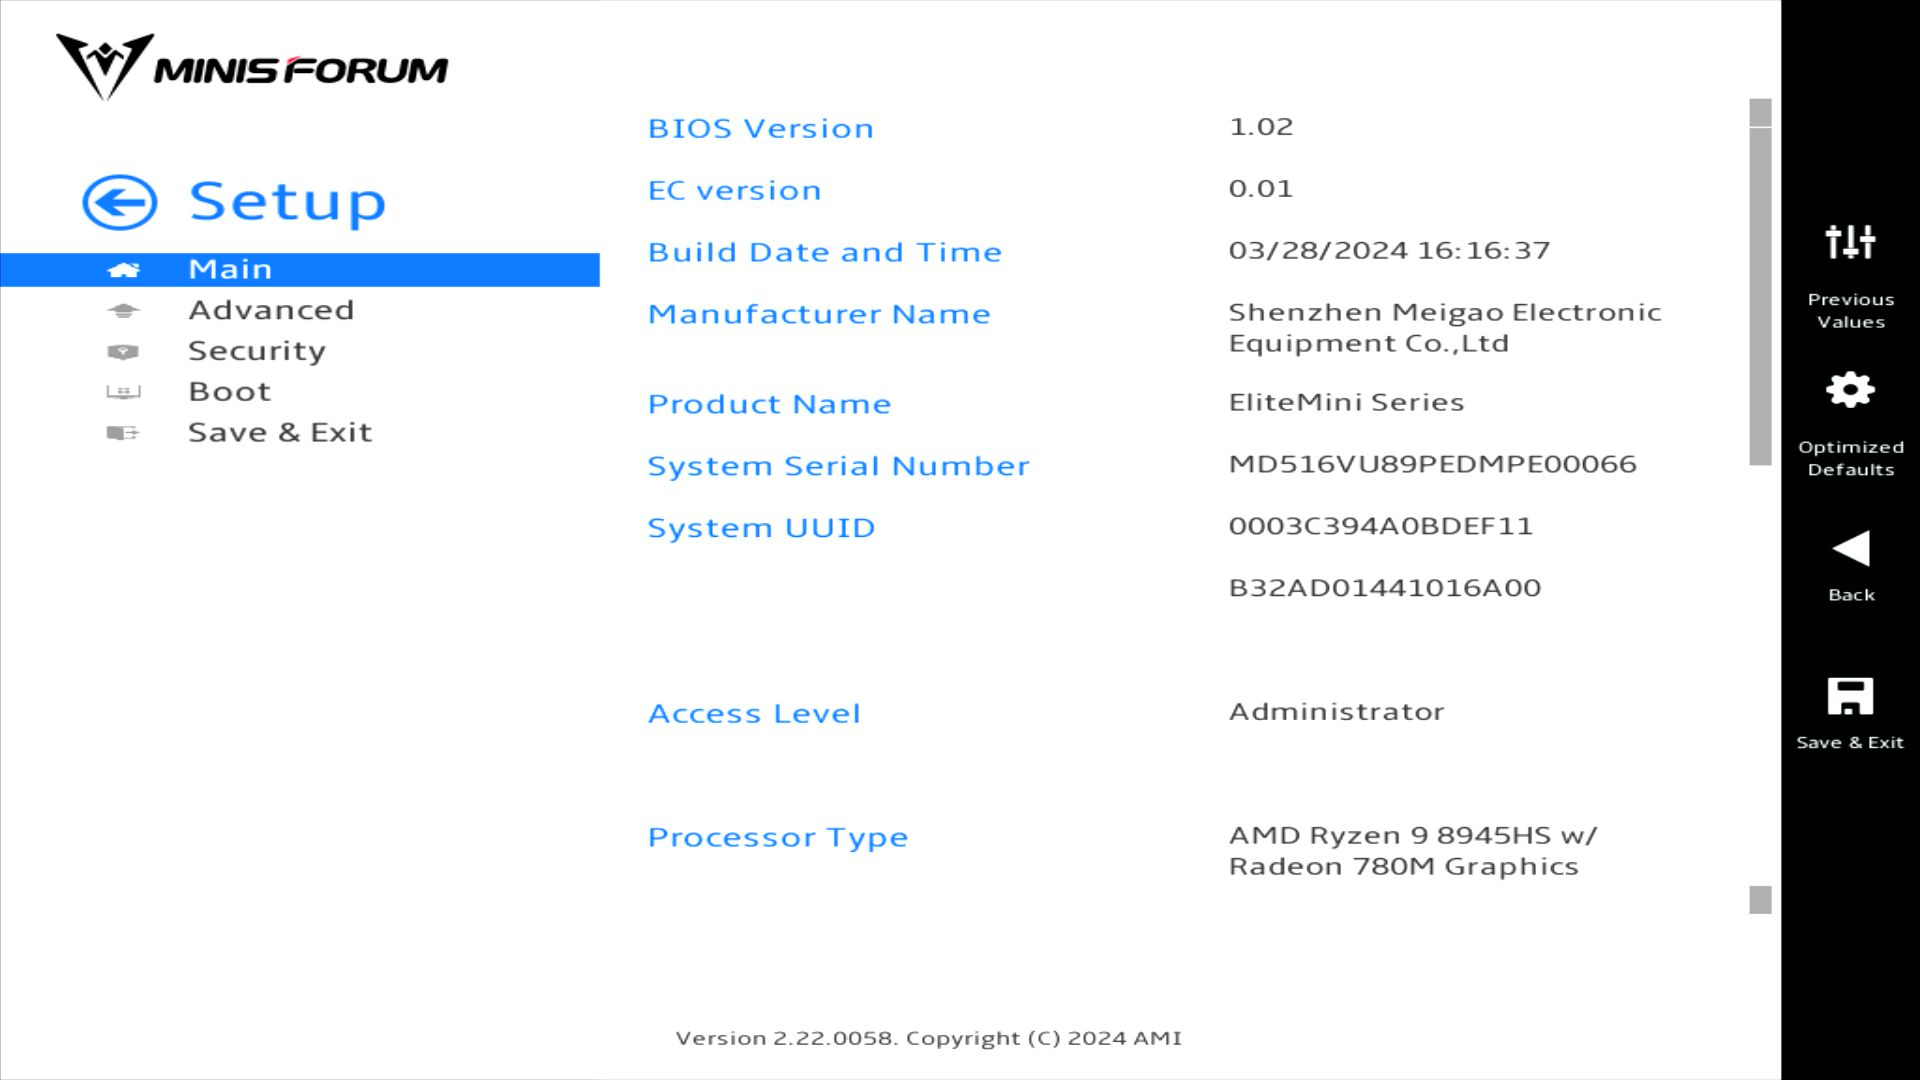Click the blue back arrow beside Setup
This screenshot has width=1920, height=1080.
tap(119, 203)
